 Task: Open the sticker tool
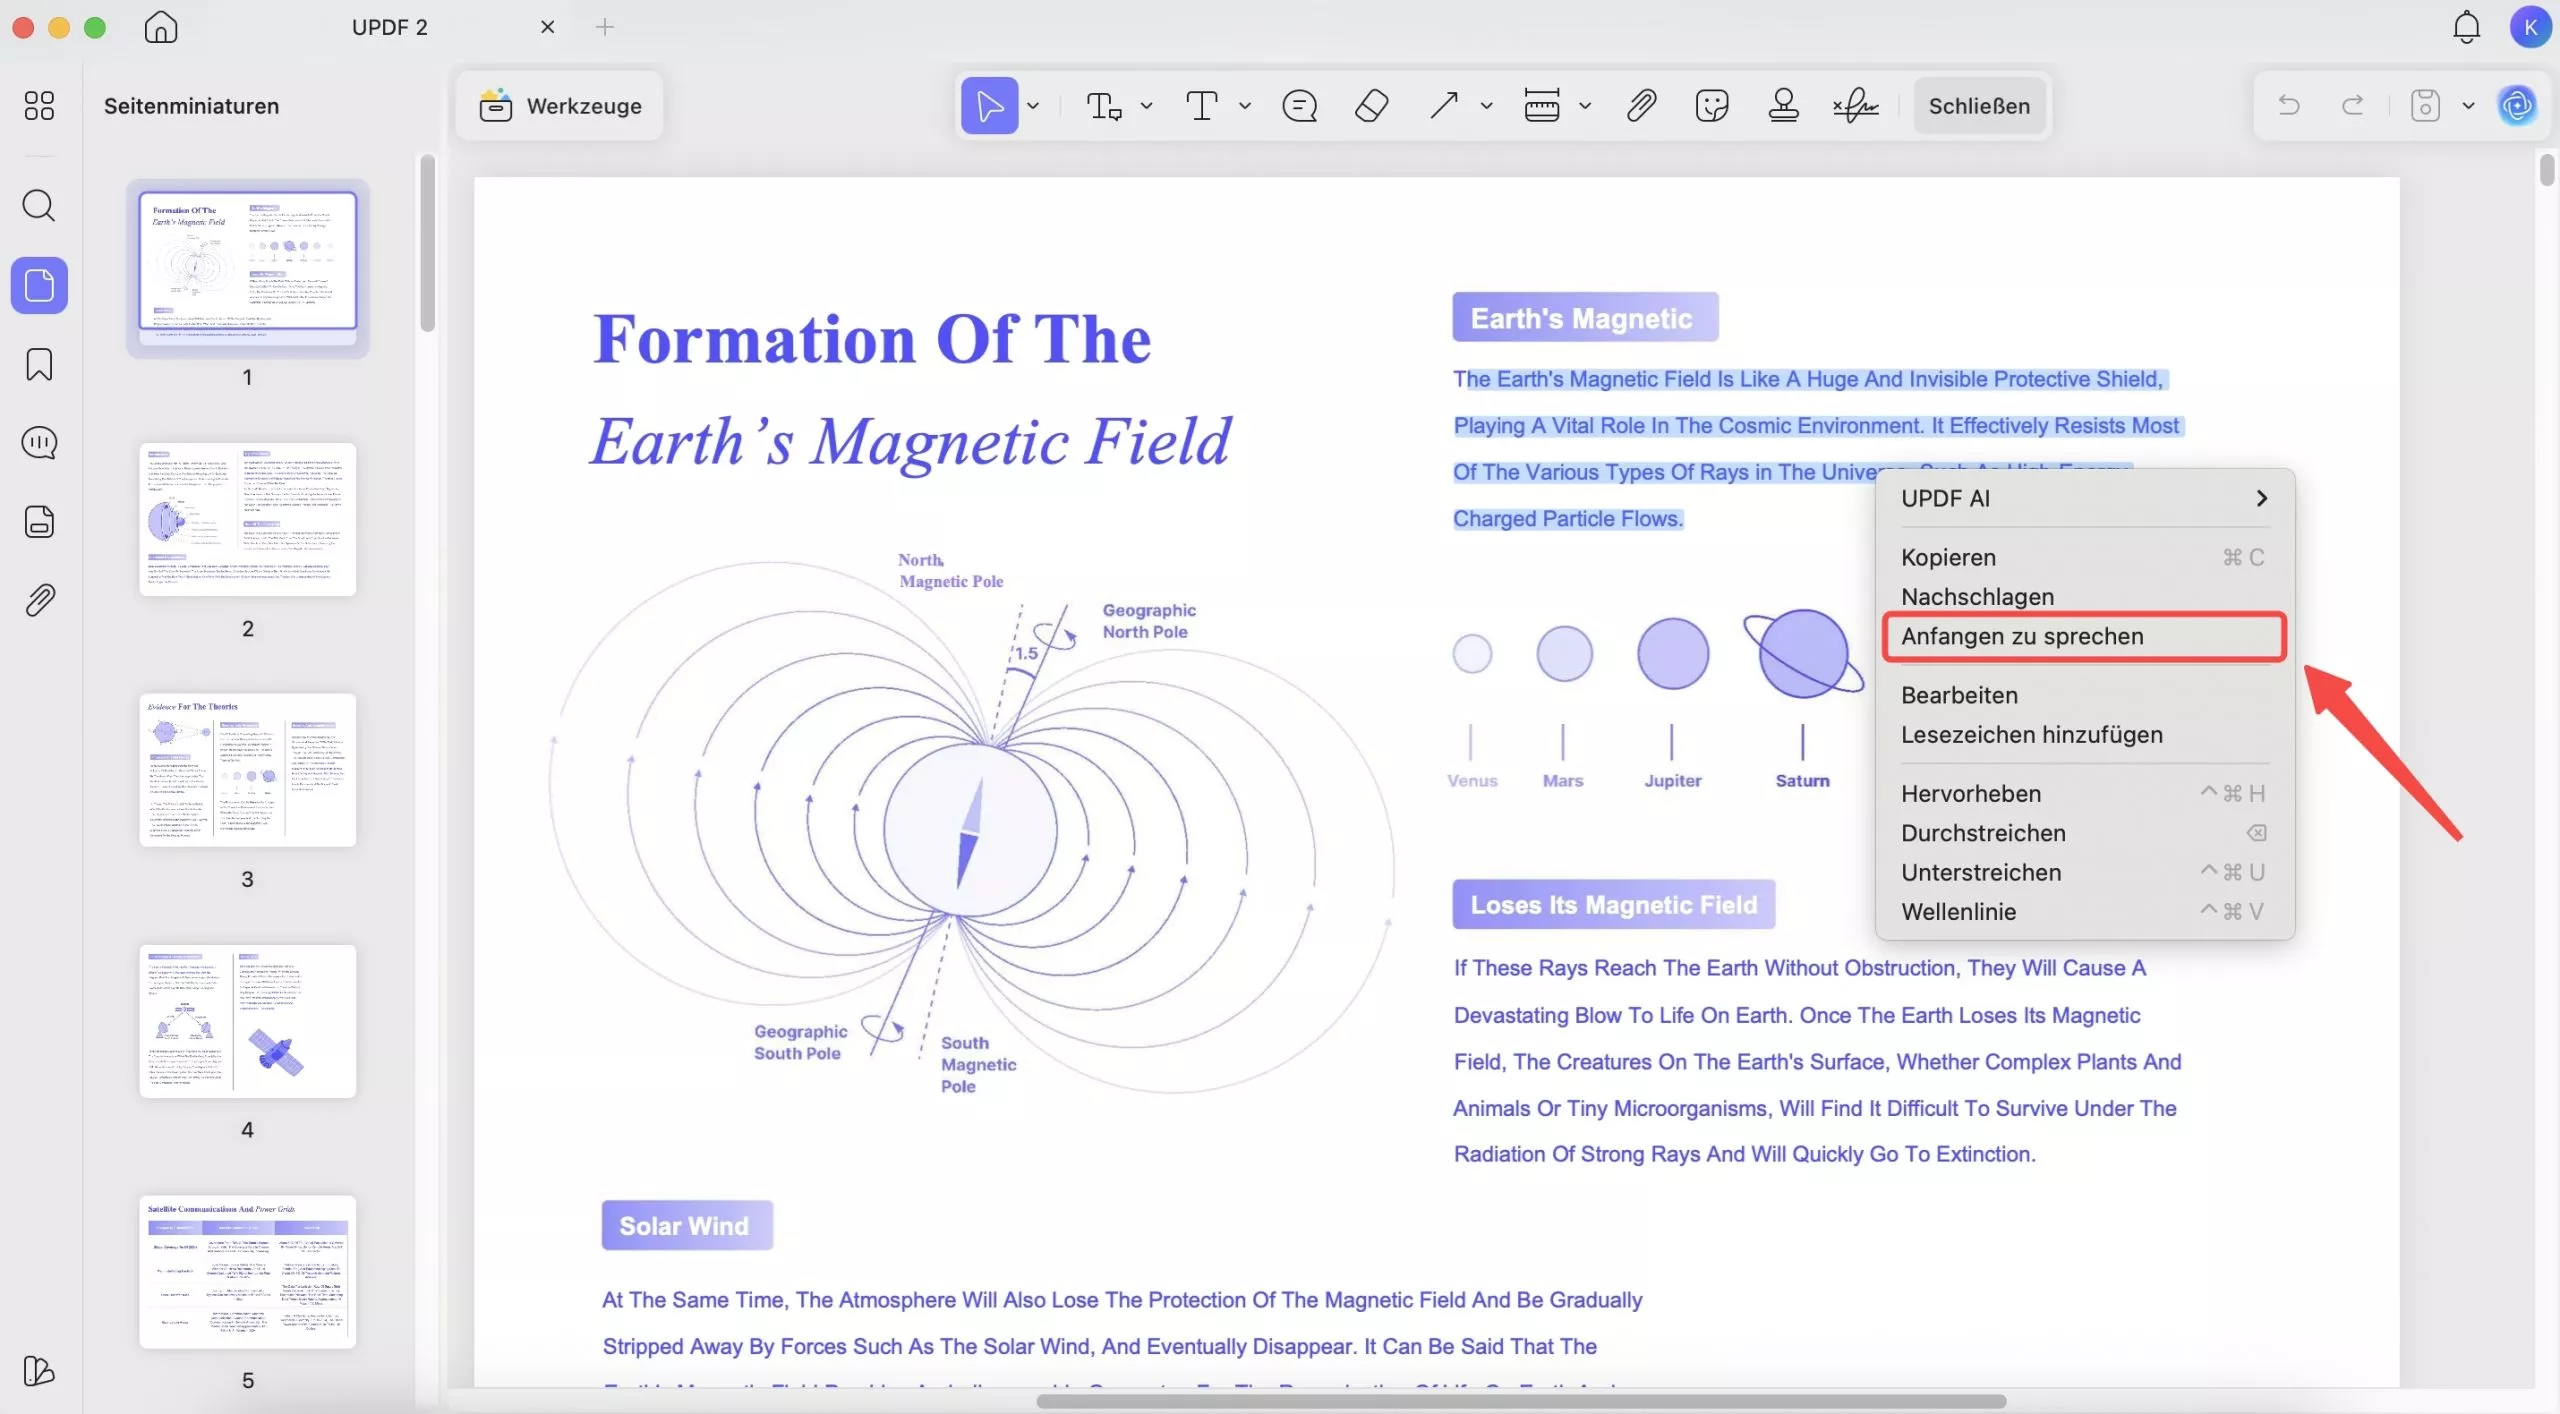(1712, 105)
